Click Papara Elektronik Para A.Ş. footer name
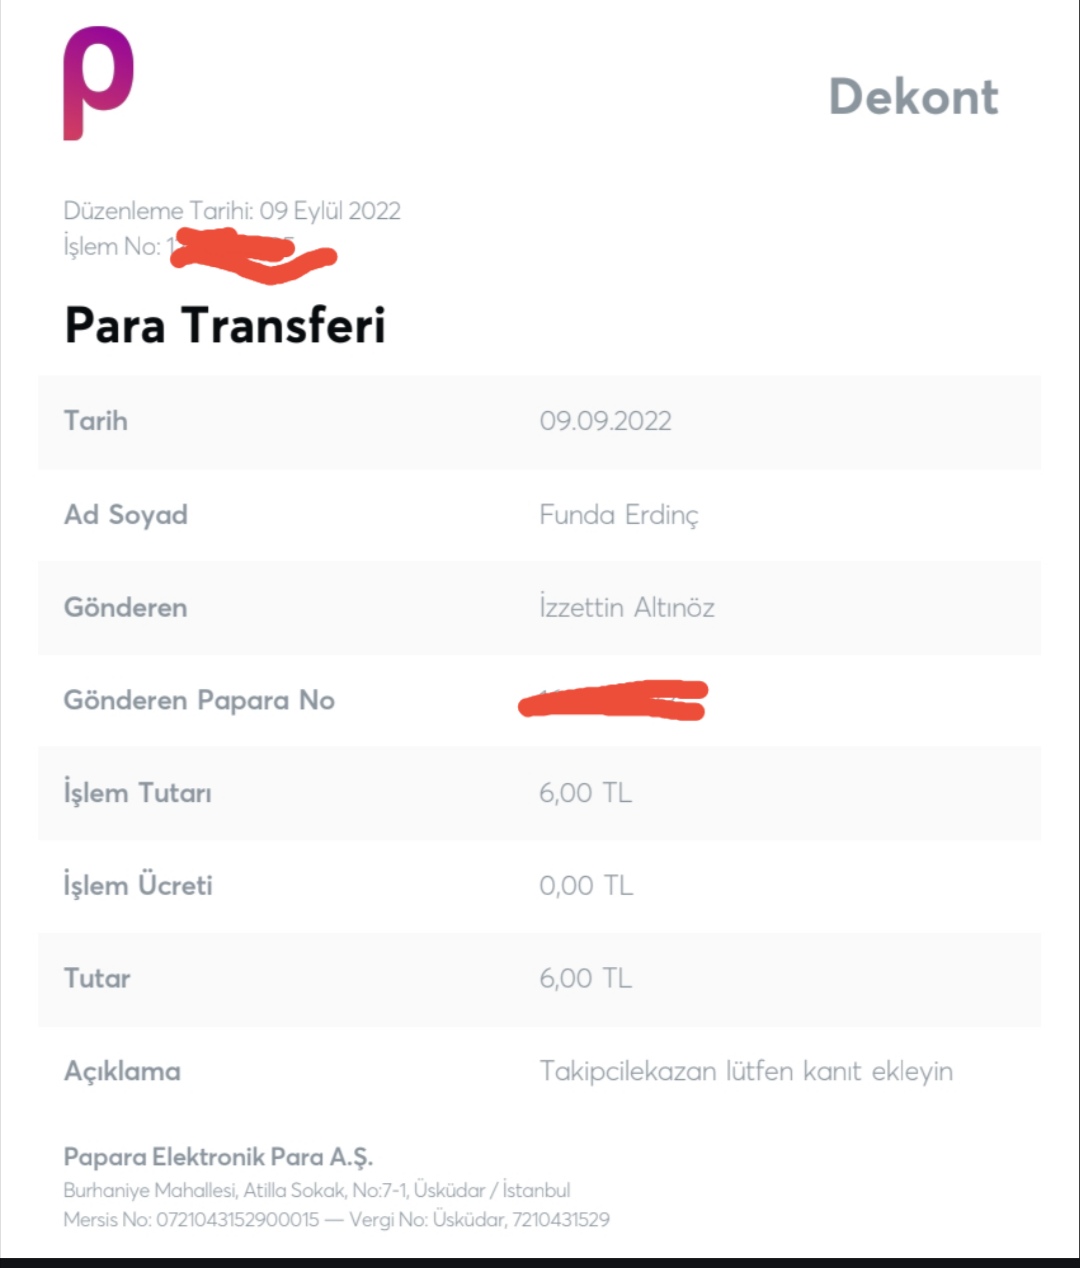The image size is (1080, 1268). (x=218, y=1157)
